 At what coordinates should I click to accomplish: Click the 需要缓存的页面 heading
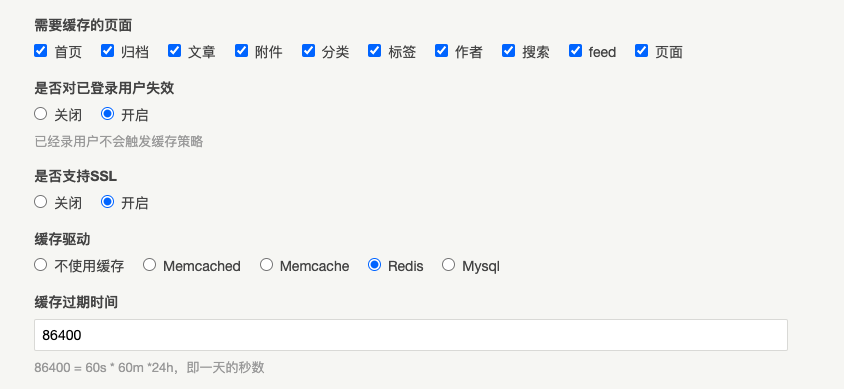point(83,25)
